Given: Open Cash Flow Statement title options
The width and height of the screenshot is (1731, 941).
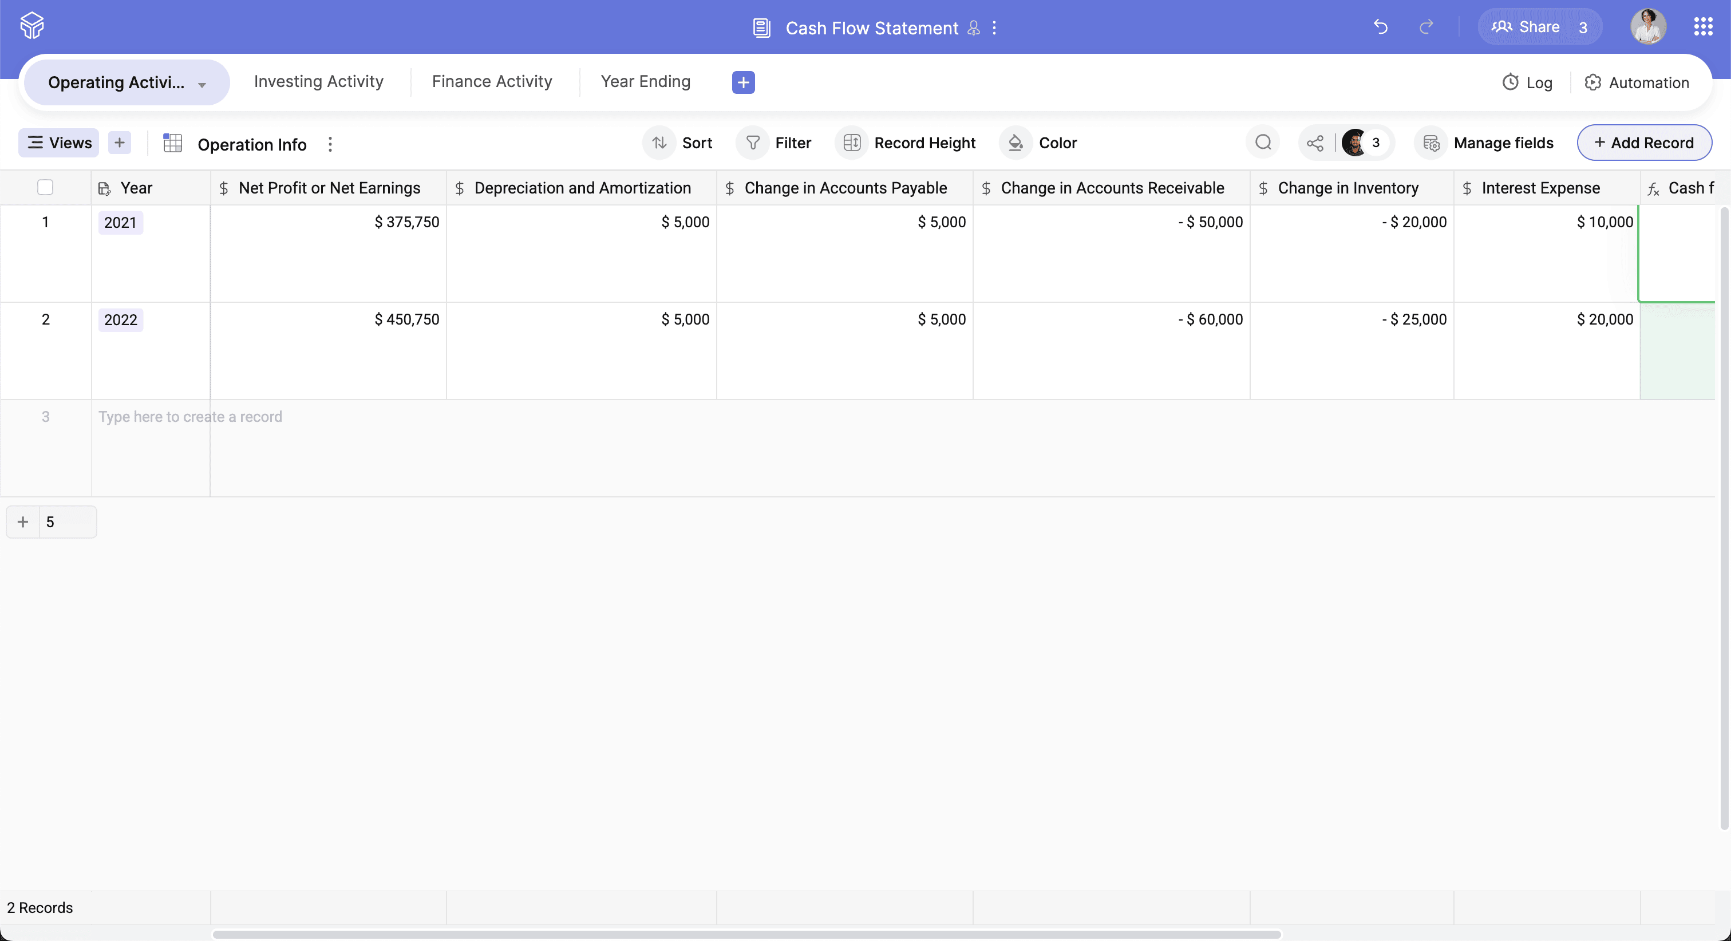Looking at the screenshot, I should (994, 28).
